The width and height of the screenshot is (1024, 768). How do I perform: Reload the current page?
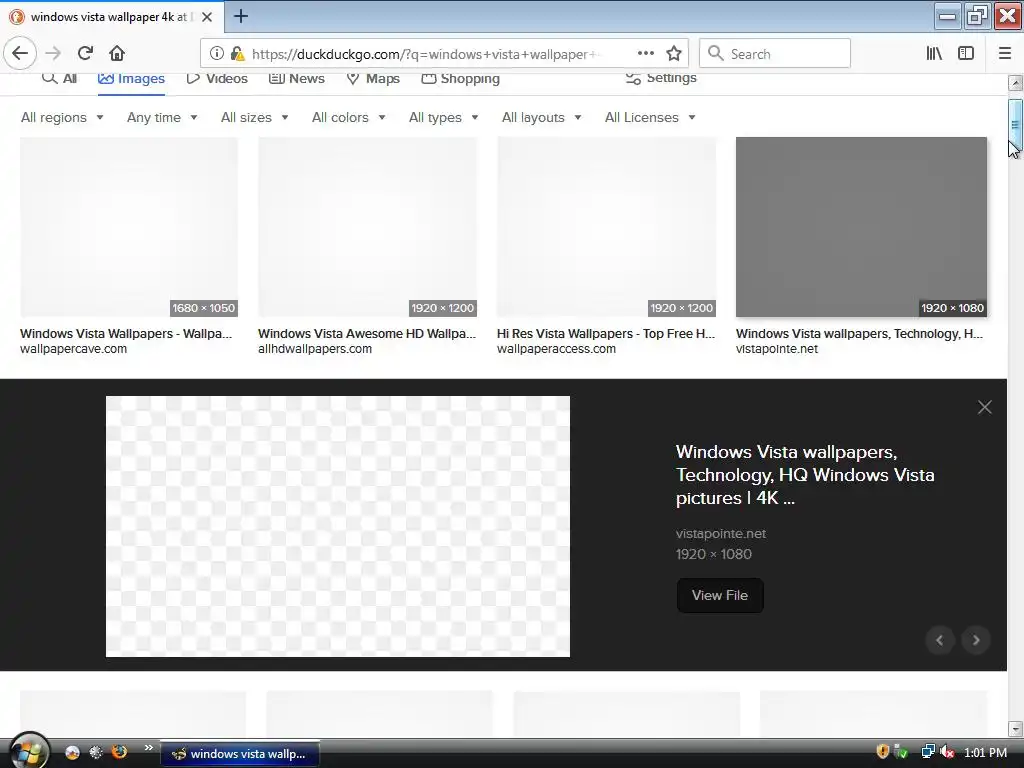click(x=85, y=54)
